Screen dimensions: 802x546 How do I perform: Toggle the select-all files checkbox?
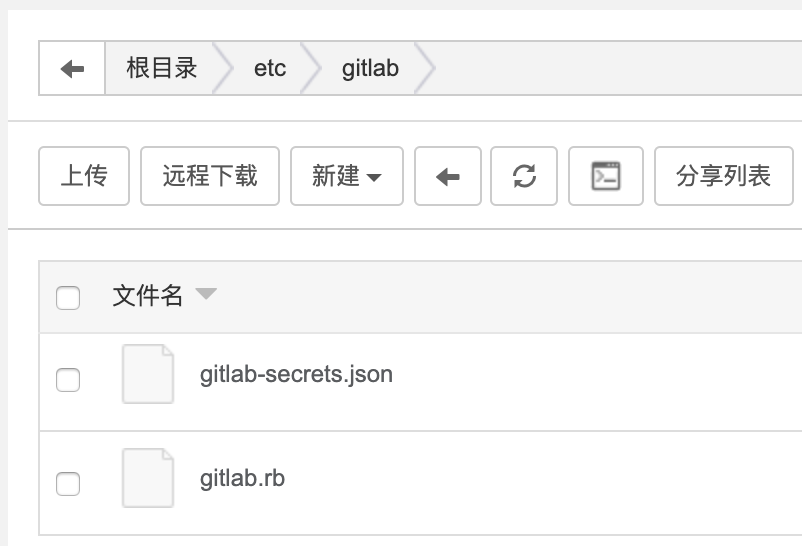[68, 297]
